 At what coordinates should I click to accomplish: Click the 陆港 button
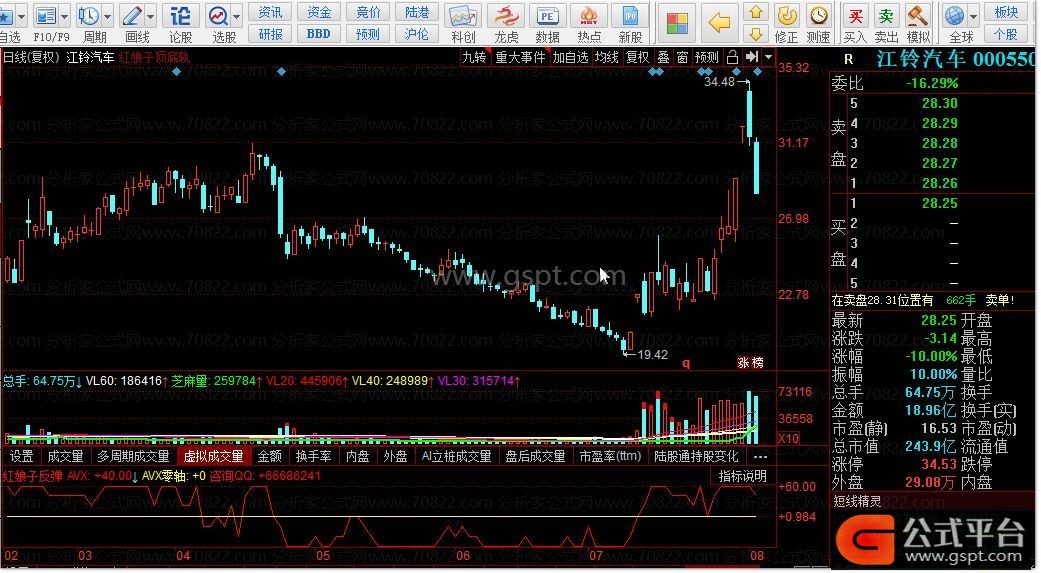point(417,12)
